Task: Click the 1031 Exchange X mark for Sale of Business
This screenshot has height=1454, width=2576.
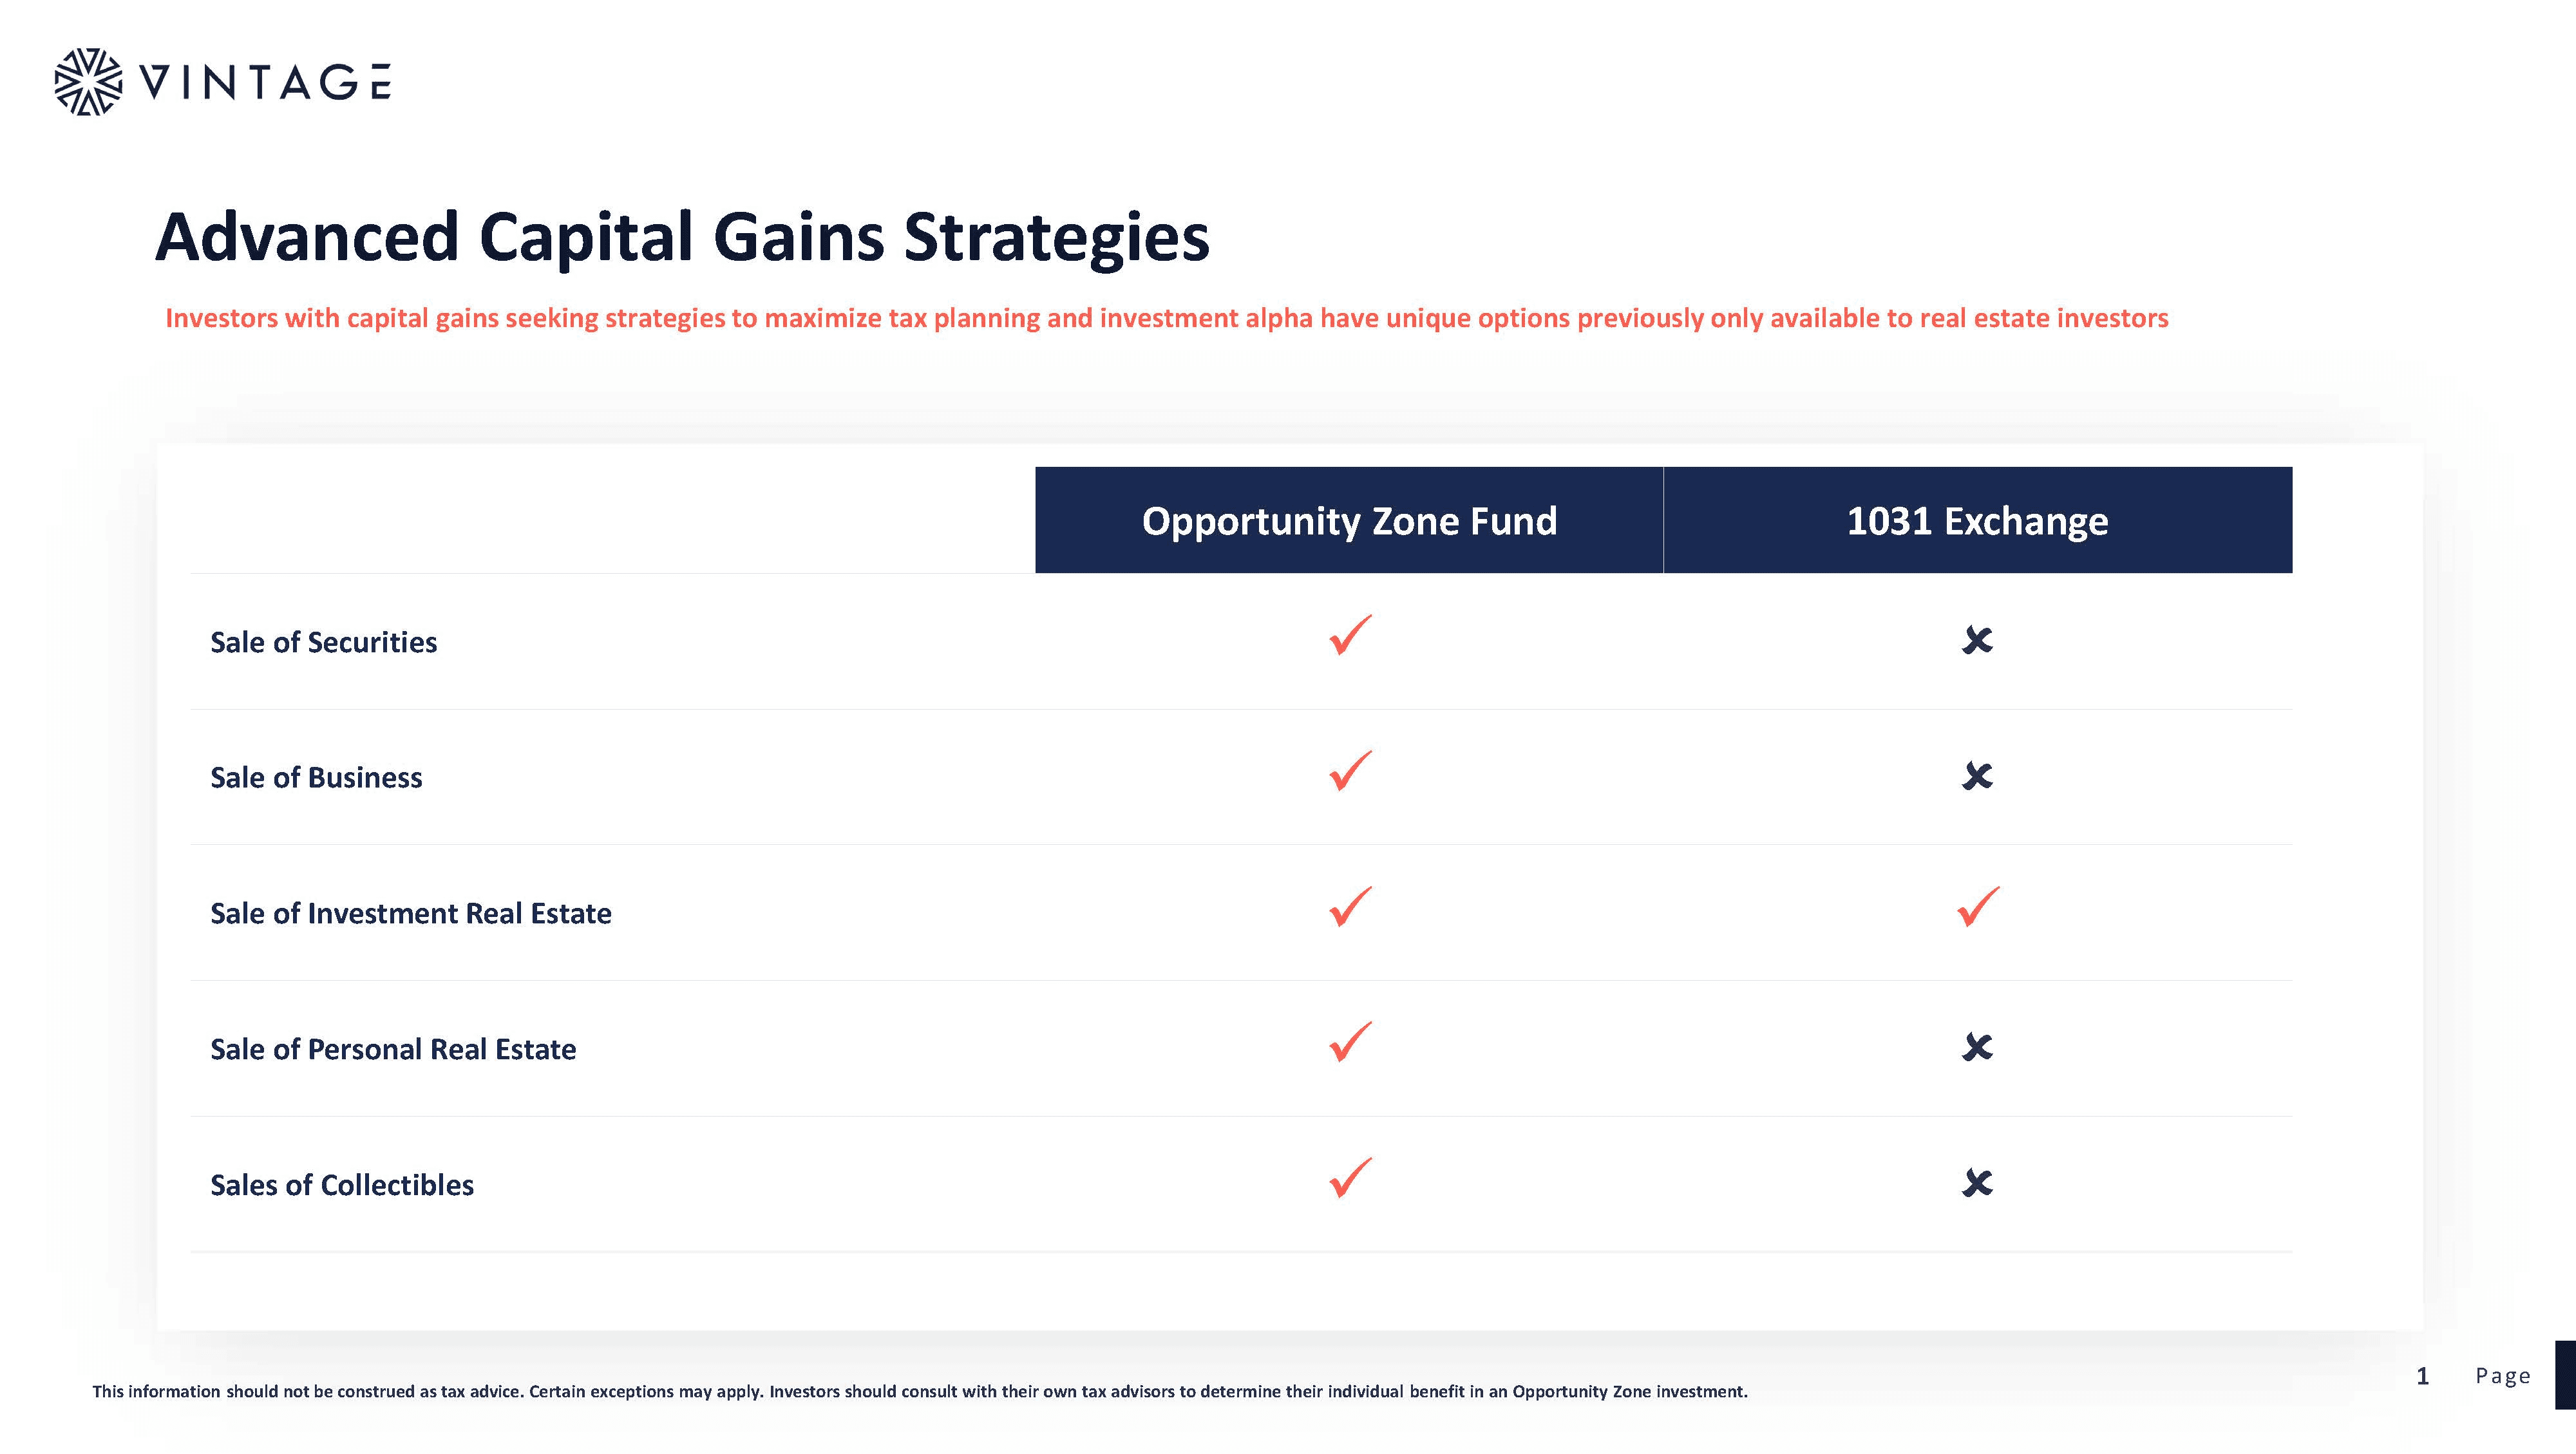Action: click(1977, 776)
